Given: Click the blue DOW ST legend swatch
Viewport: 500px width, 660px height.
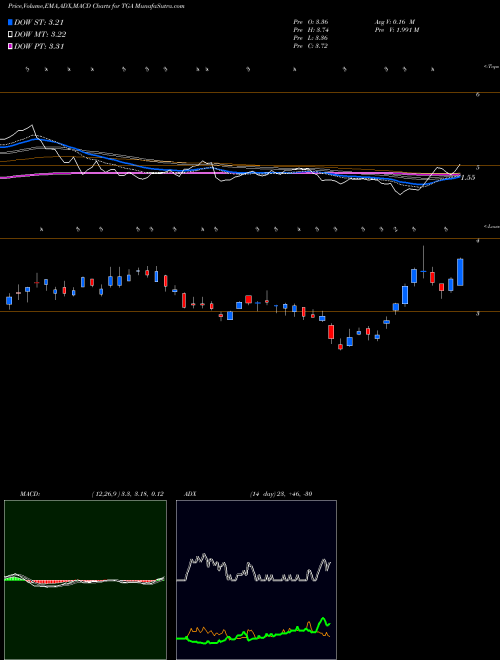Looking at the screenshot, I should (x=11, y=22).
